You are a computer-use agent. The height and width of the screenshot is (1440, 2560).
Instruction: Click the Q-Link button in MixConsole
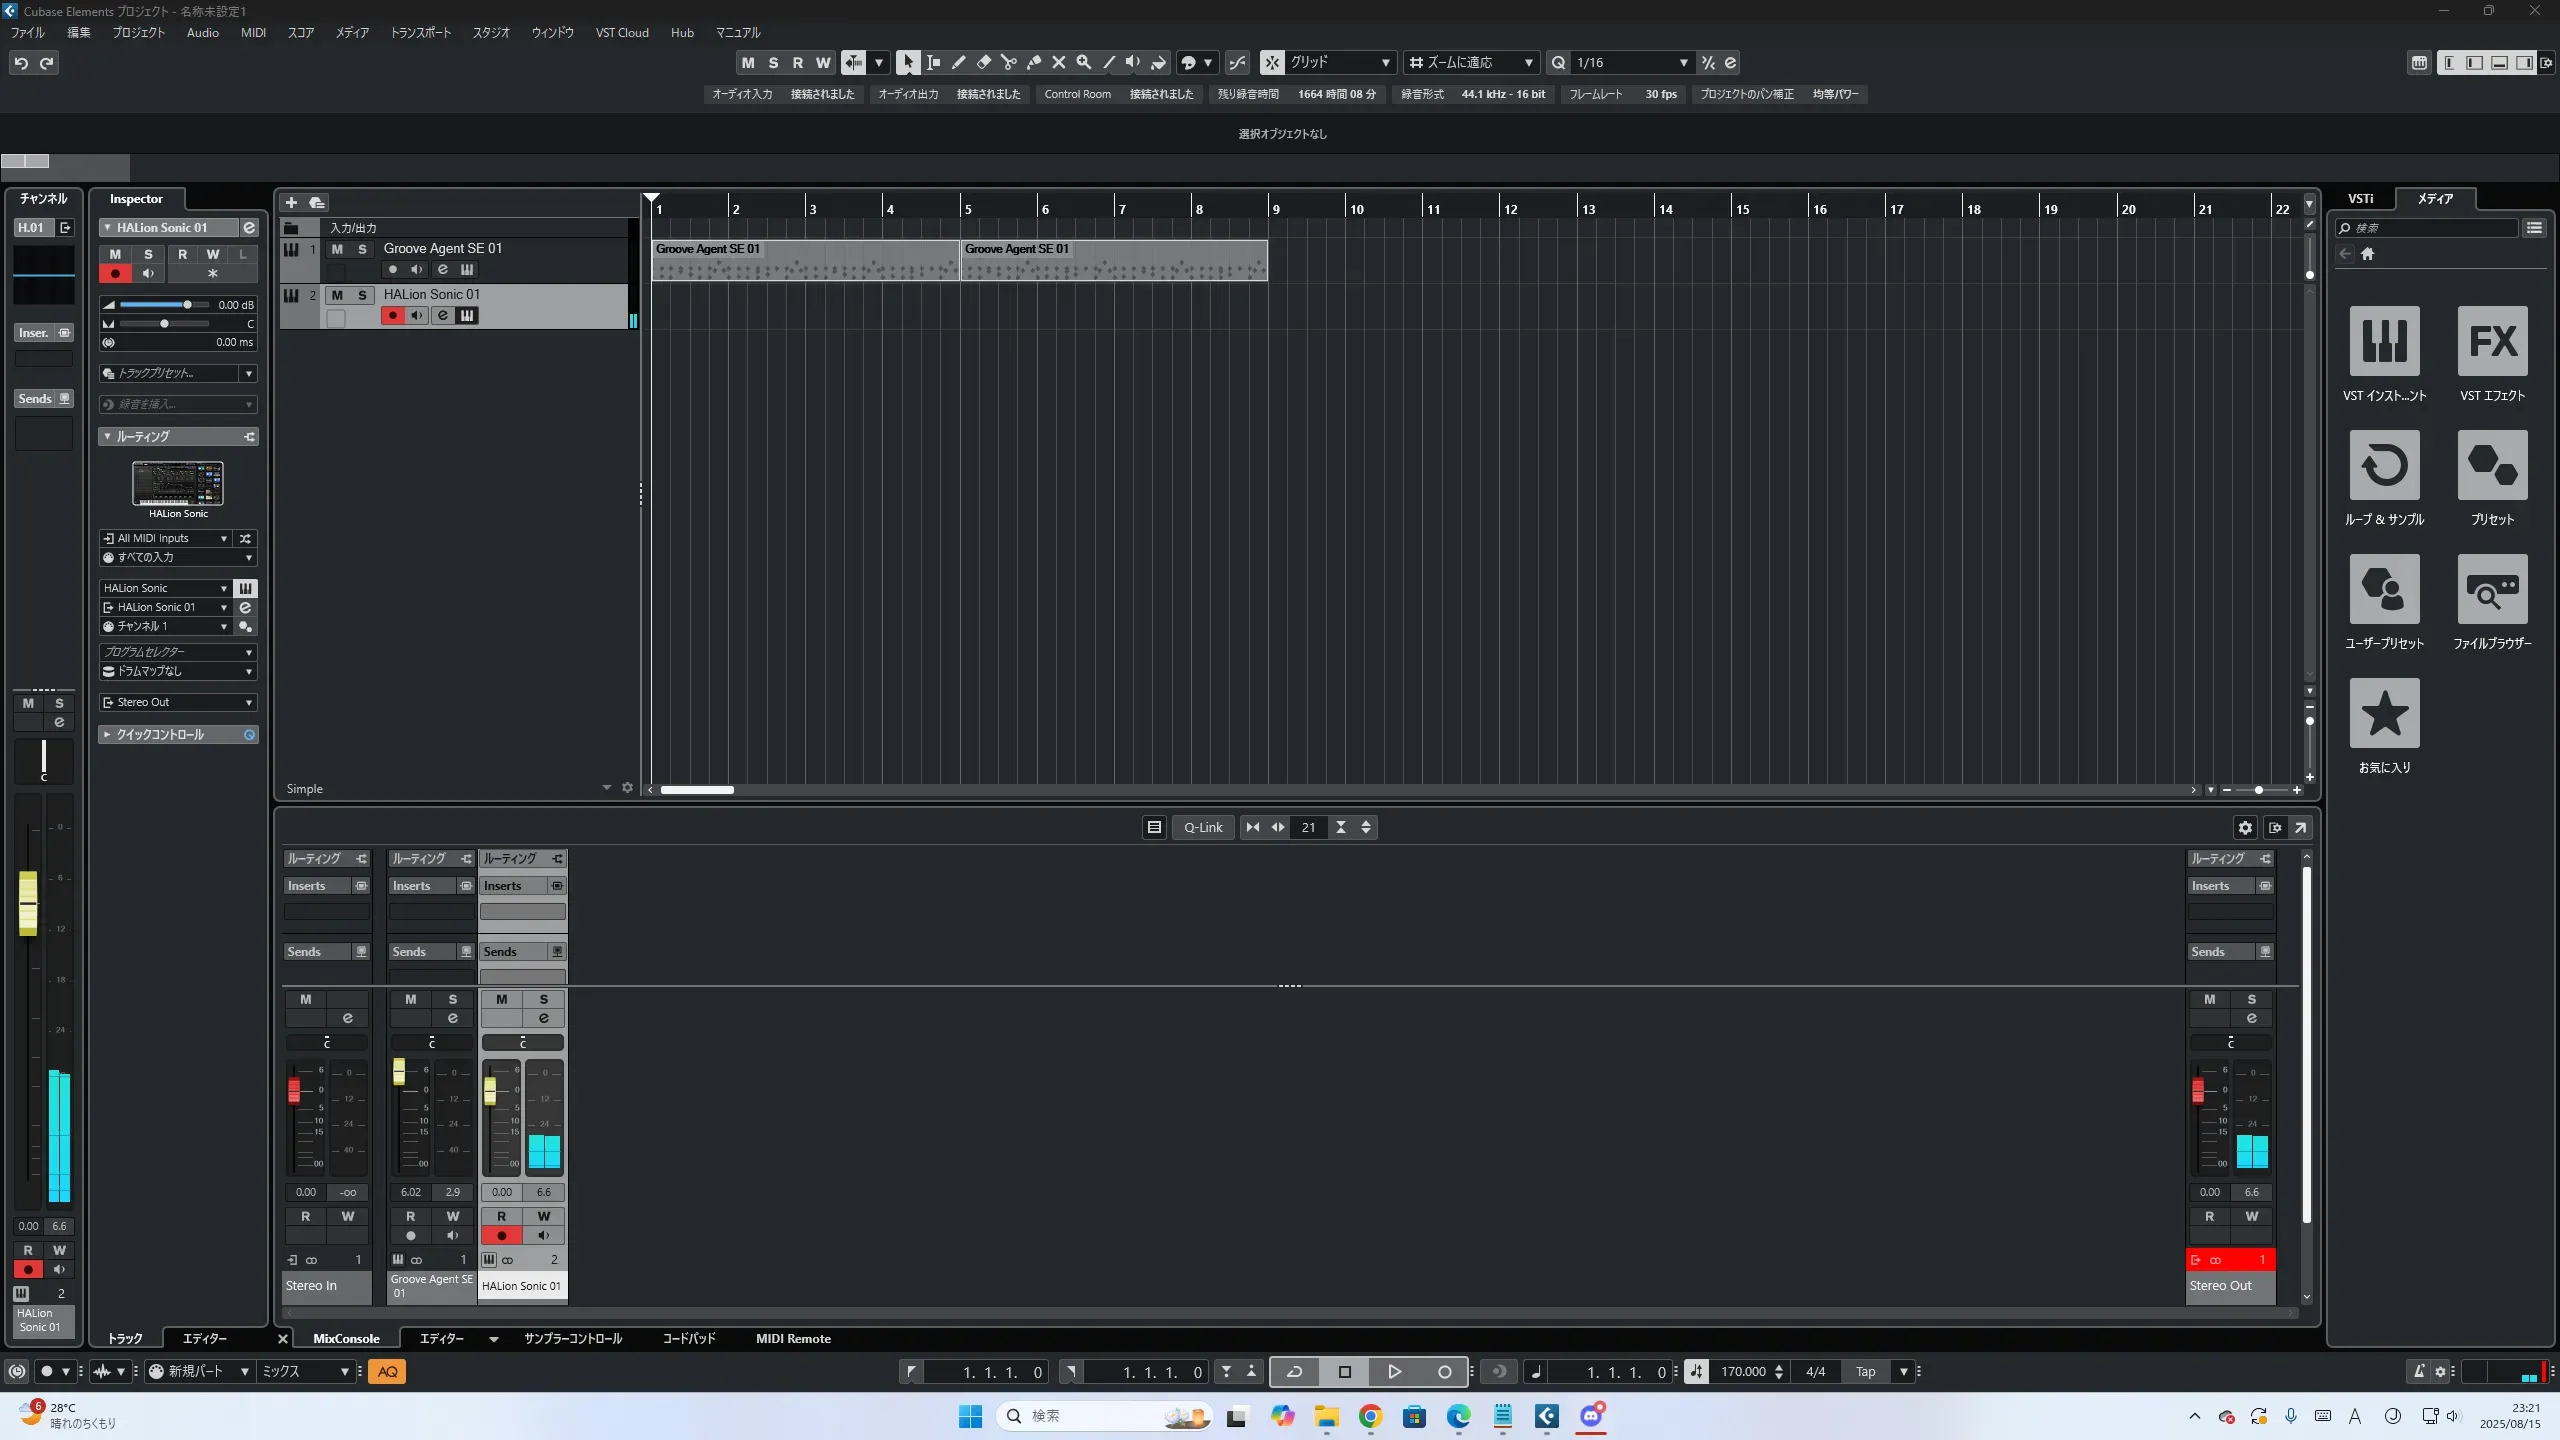[x=1203, y=827]
